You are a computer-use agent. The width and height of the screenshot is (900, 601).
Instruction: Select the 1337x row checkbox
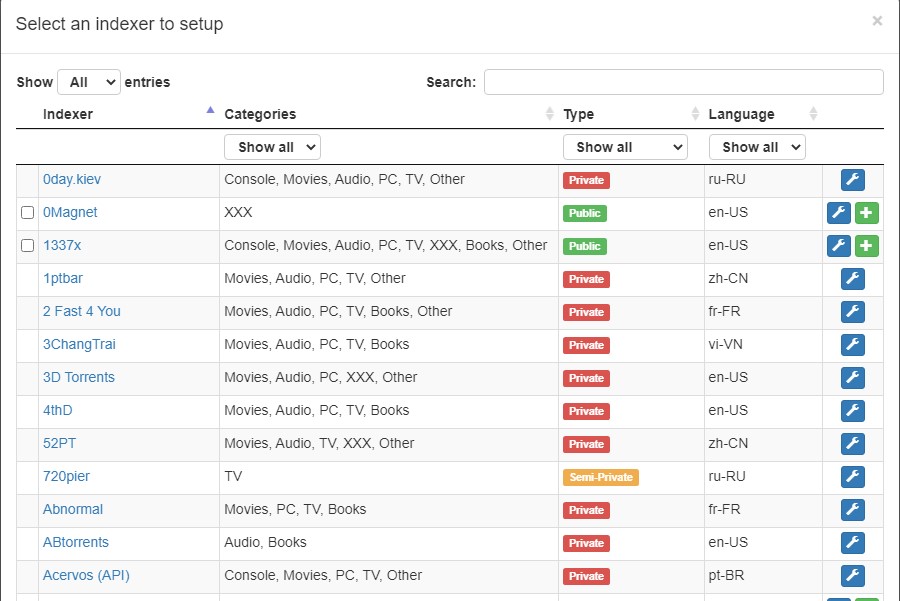coord(28,246)
